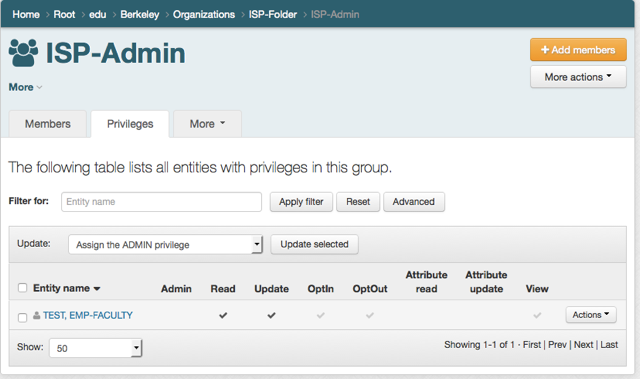Expand the More link under the title
The image size is (640, 379).
[x=25, y=87]
